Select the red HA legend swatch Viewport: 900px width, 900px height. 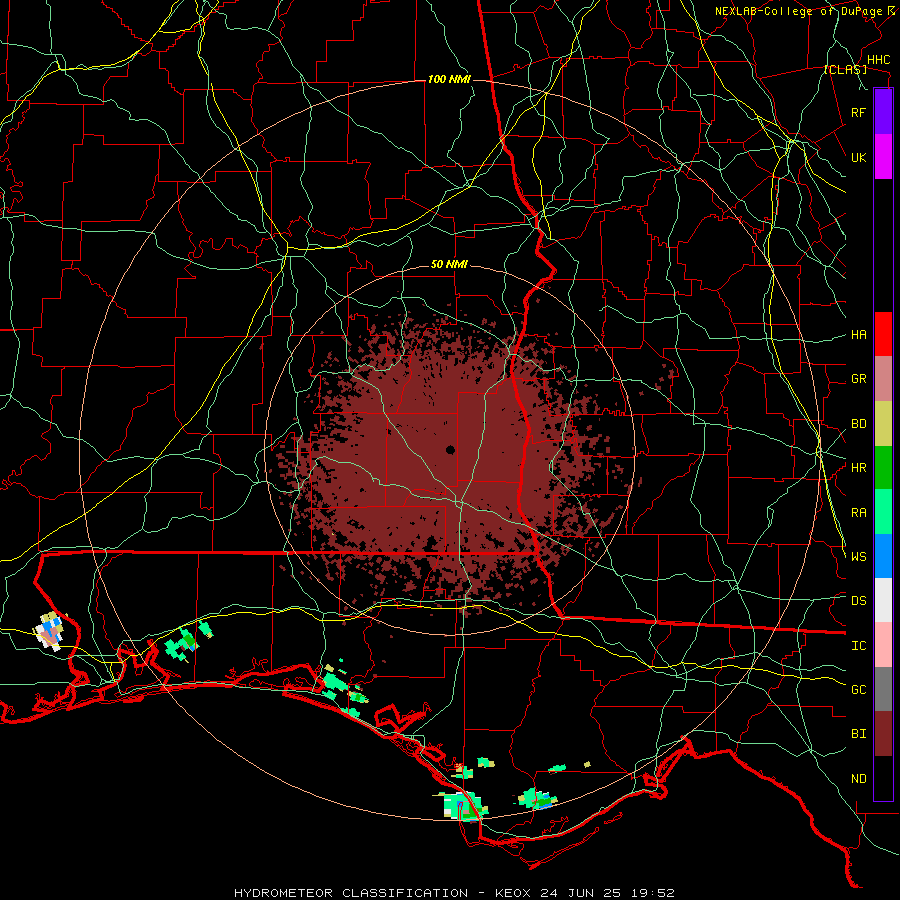point(883,334)
